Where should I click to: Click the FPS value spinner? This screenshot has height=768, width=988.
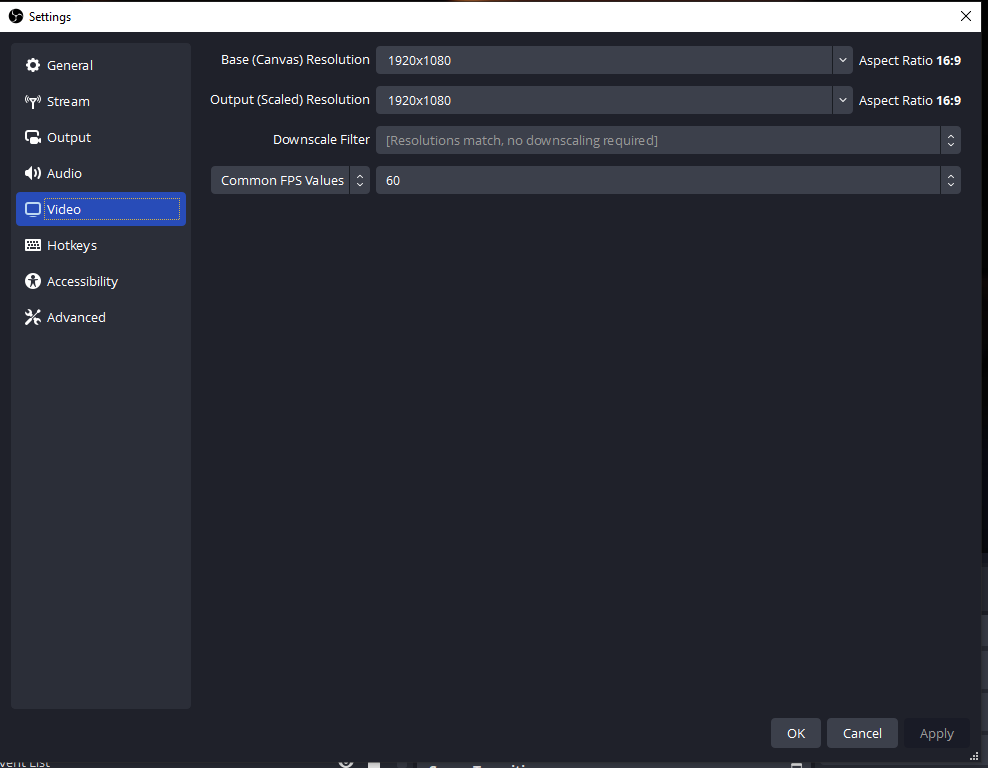[950, 180]
